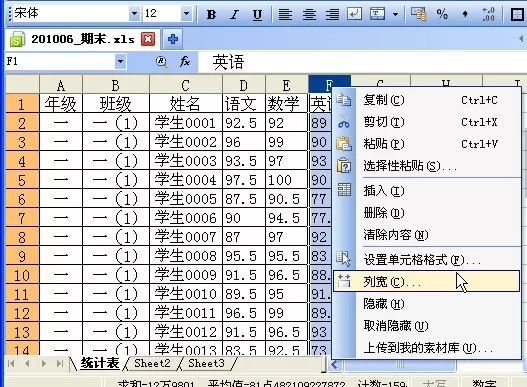
Task: Toggle italic formatting button
Action: [x=234, y=14]
